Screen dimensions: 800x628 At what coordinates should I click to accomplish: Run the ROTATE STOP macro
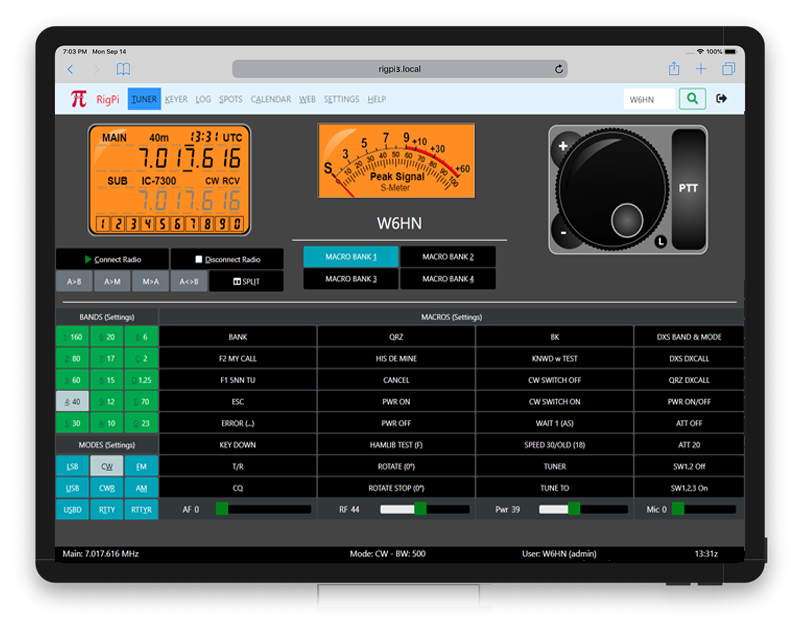[396, 488]
